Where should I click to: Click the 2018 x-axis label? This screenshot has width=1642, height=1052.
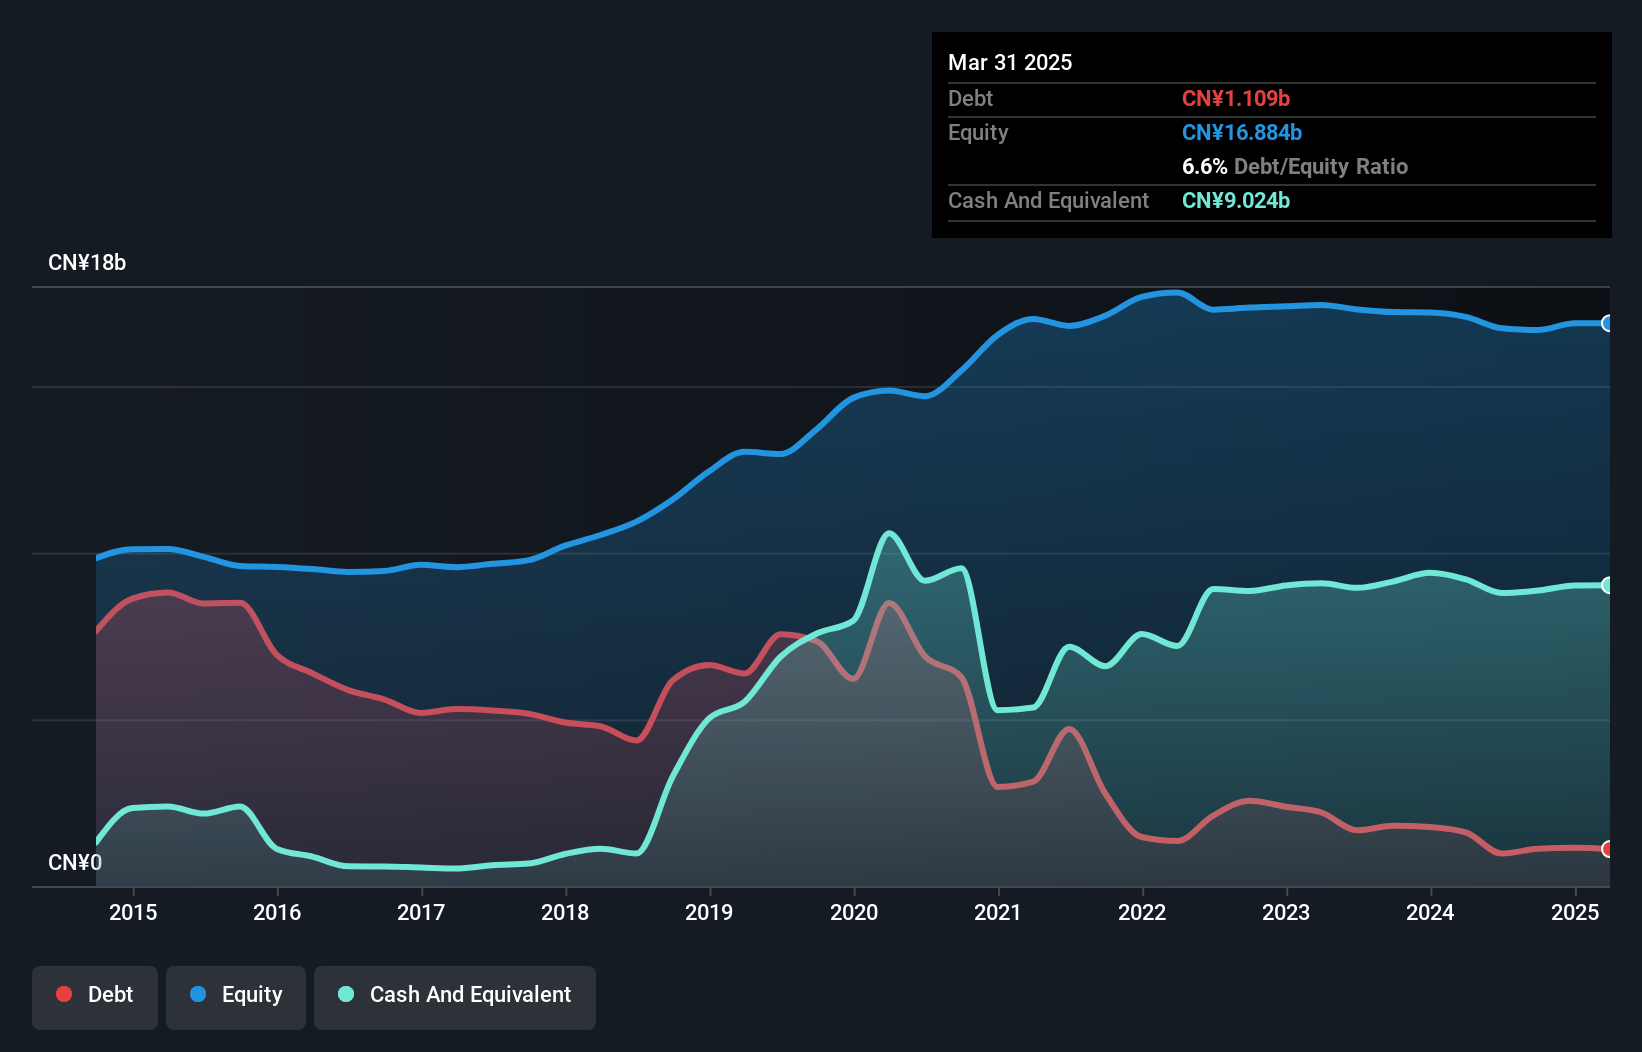click(x=565, y=912)
